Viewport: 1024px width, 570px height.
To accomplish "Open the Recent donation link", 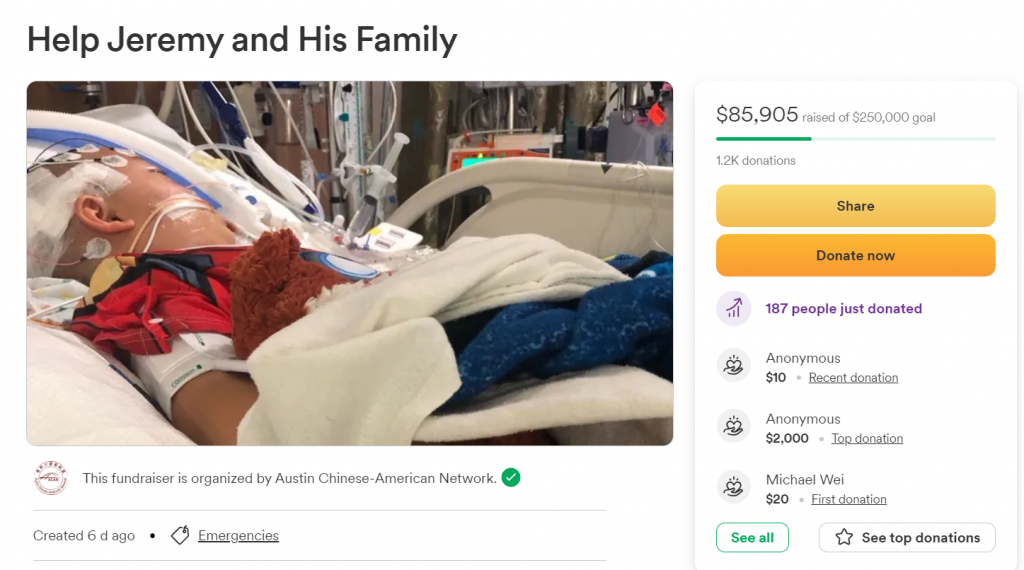I will pos(853,378).
